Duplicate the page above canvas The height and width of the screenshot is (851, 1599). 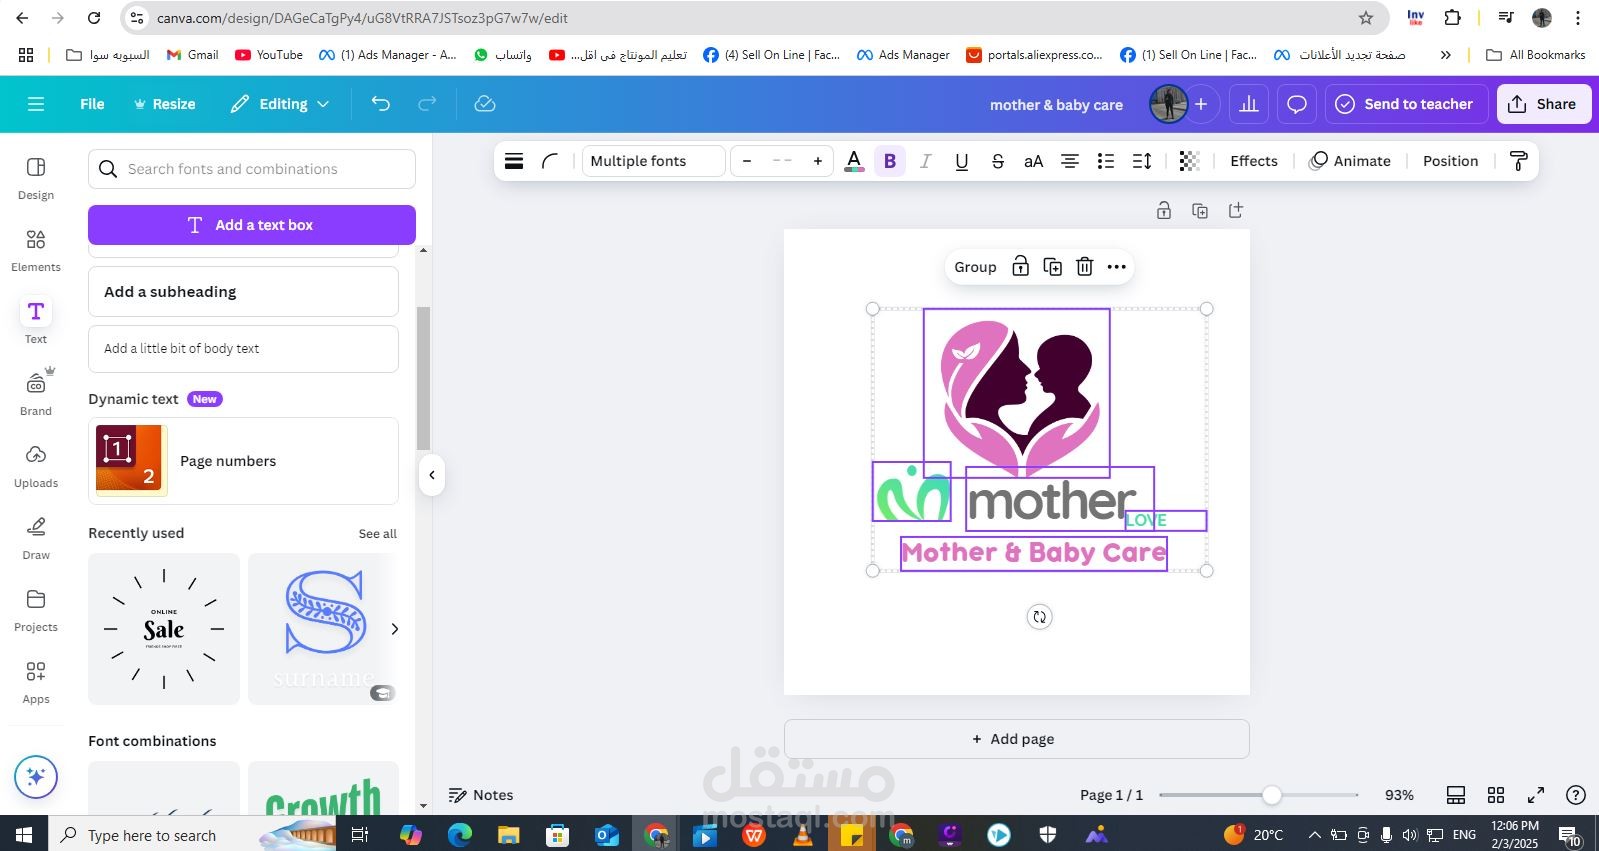pos(1200,210)
